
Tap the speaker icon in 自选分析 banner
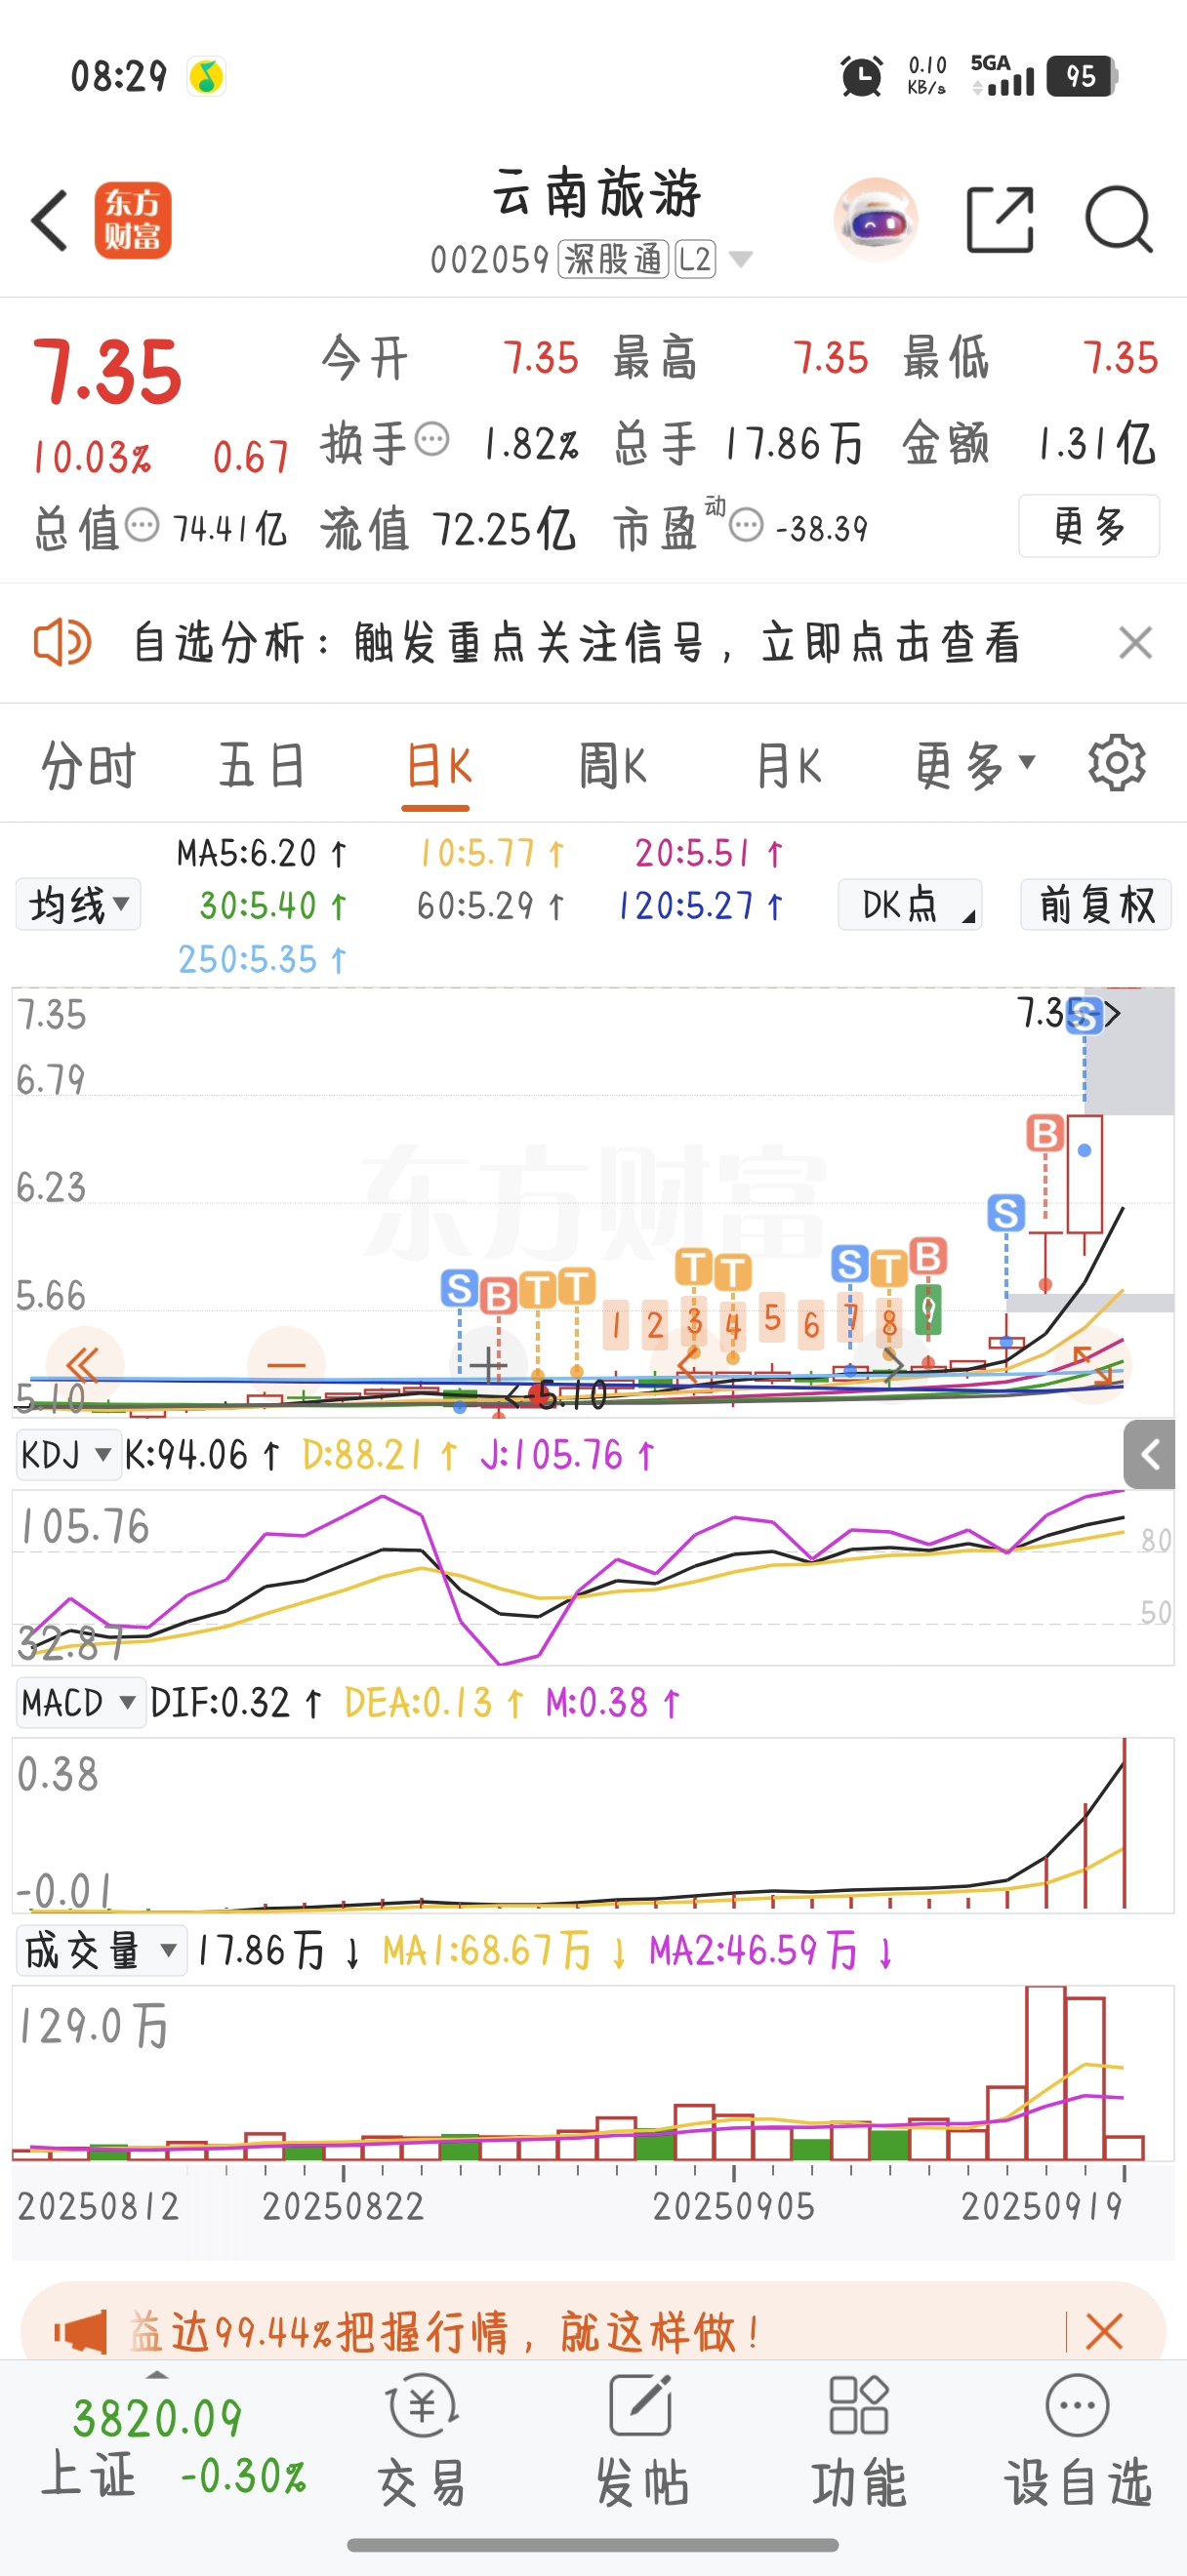(62, 642)
